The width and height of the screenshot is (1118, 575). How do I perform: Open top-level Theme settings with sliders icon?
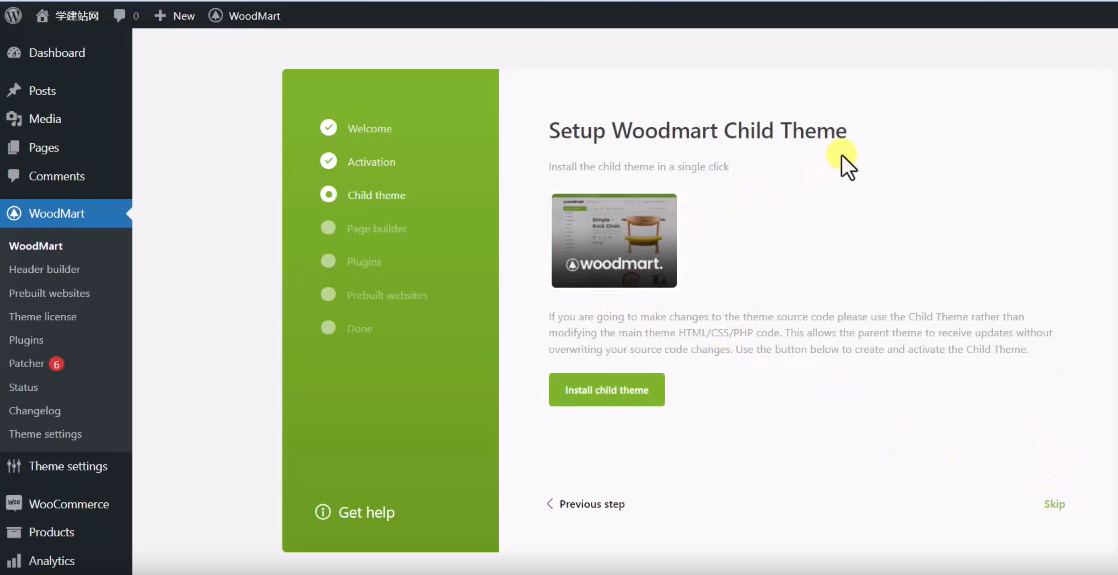(66, 466)
